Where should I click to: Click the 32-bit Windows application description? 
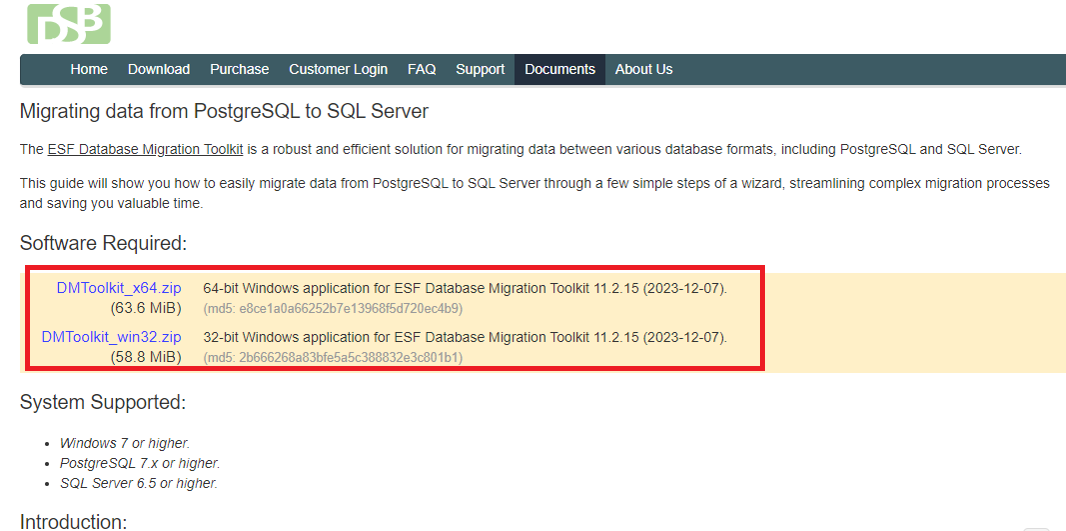465,337
